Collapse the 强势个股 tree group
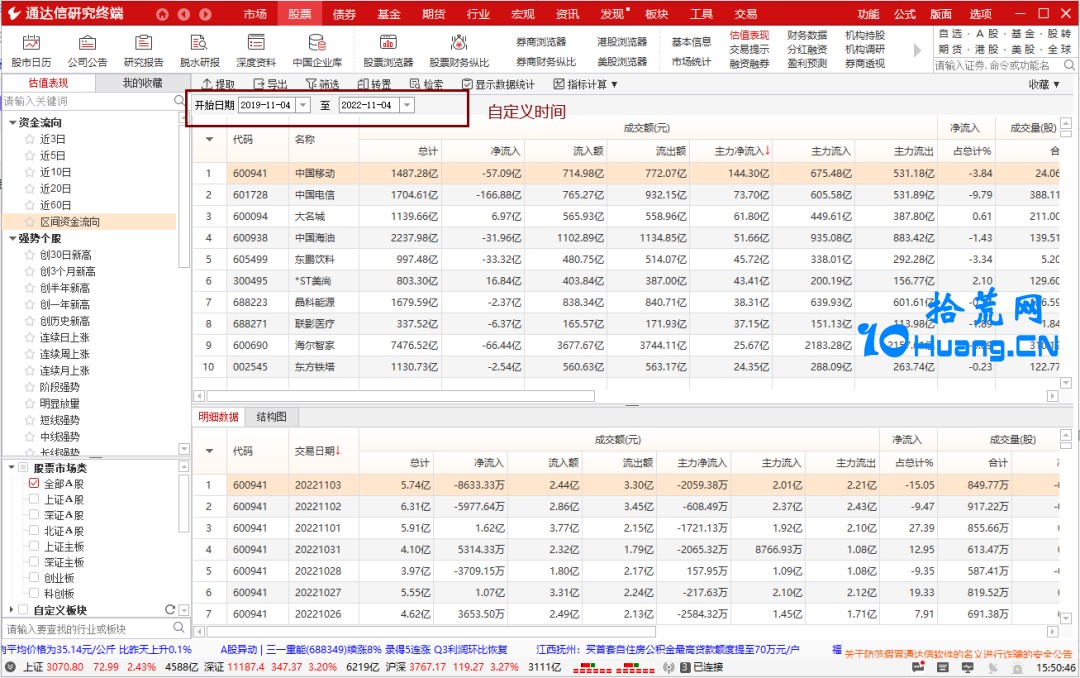The height and width of the screenshot is (678, 1080). (x=12, y=238)
